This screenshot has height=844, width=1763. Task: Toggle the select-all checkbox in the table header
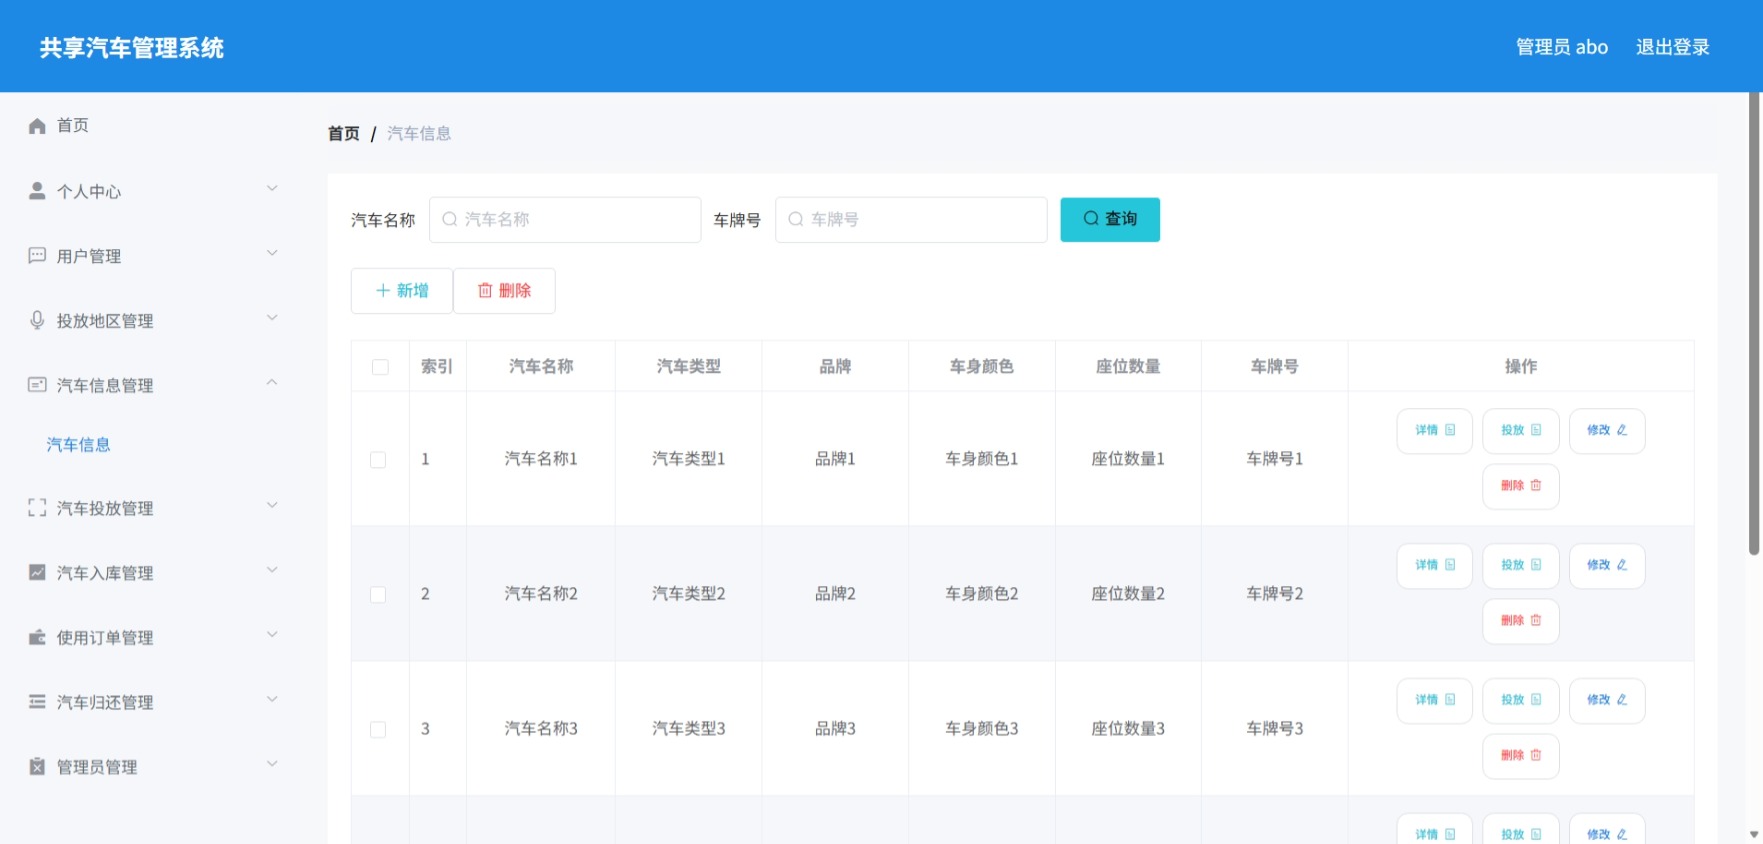(x=380, y=367)
